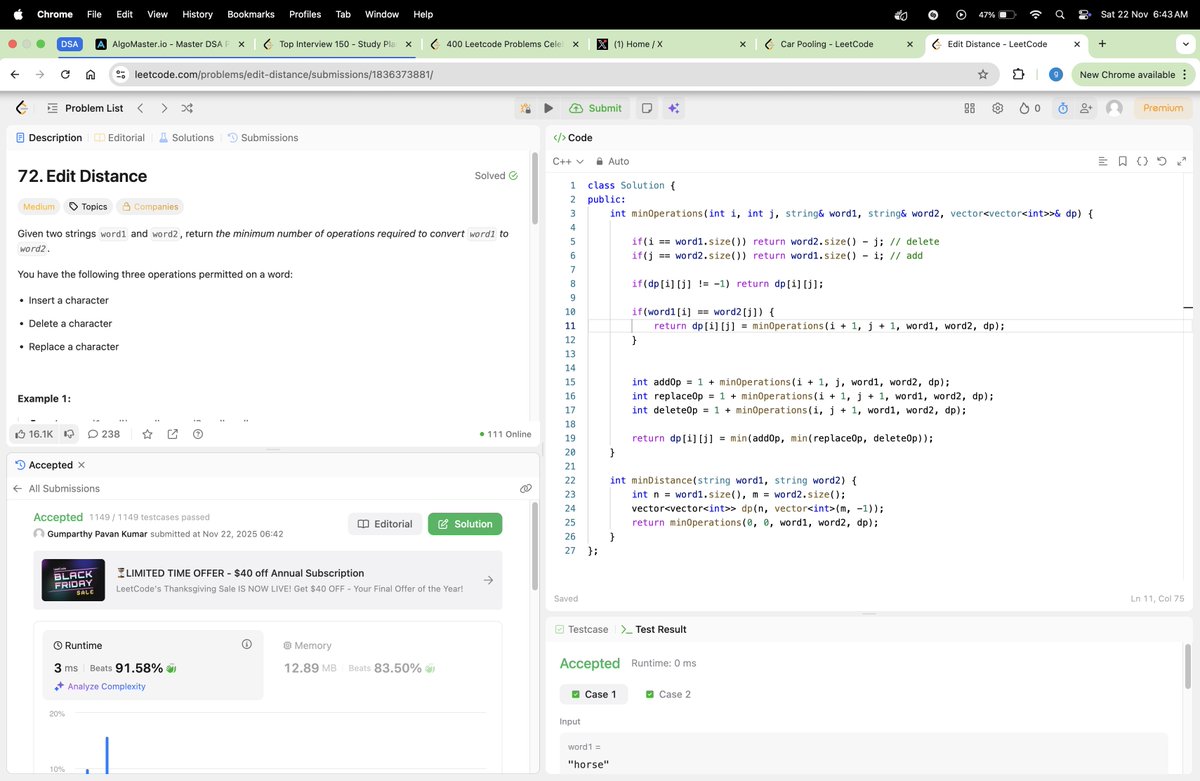This screenshot has width=1200, height=781.
Task: Open LeetCode settings gear icon
Action: click(x=997, y=108)
